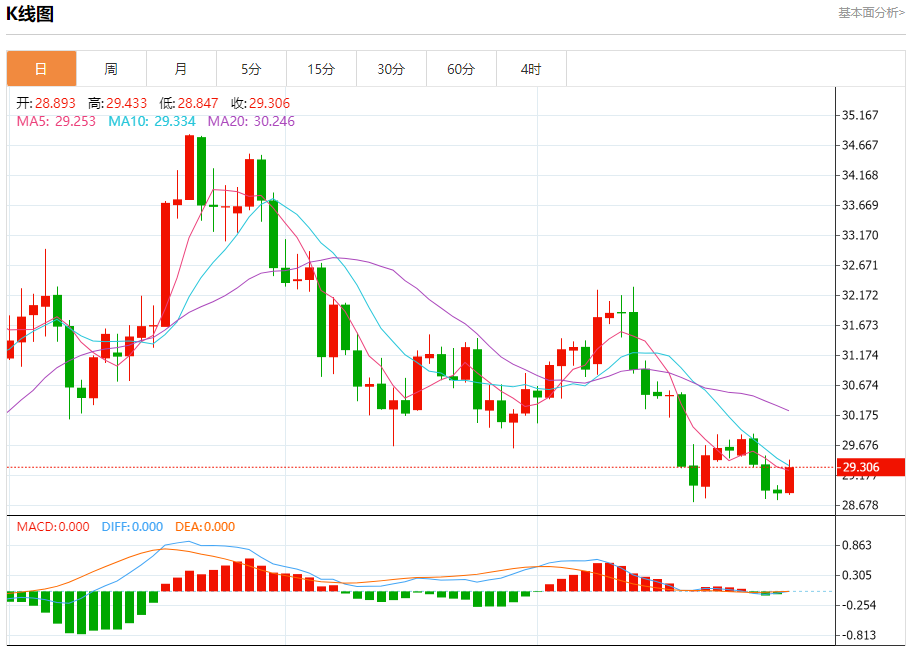This screenshot has height=646, width=909.
Task: Click the 34.667 price axis label
Action: click(860, 145)
